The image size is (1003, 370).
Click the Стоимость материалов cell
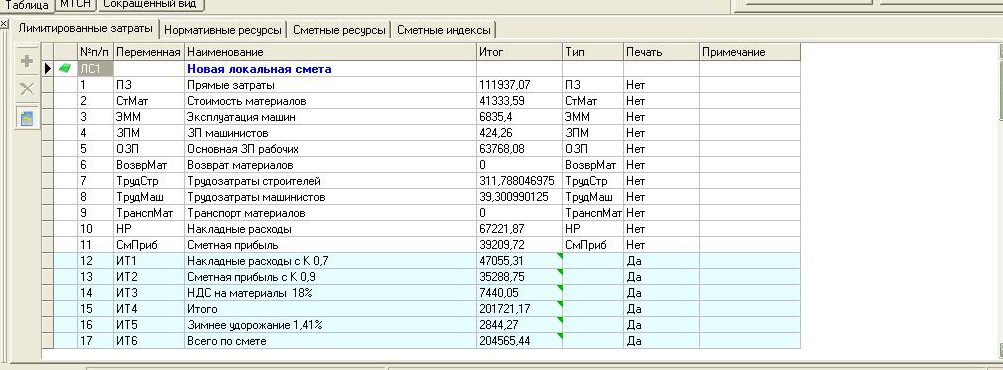[x=330, y=101]
